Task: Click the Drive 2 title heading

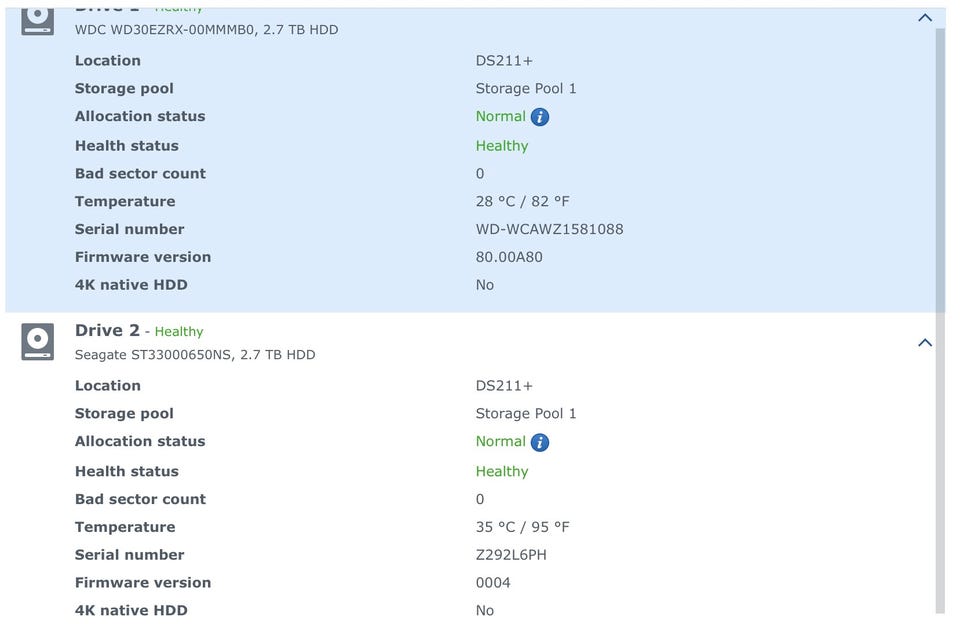Action: [107, 330]
